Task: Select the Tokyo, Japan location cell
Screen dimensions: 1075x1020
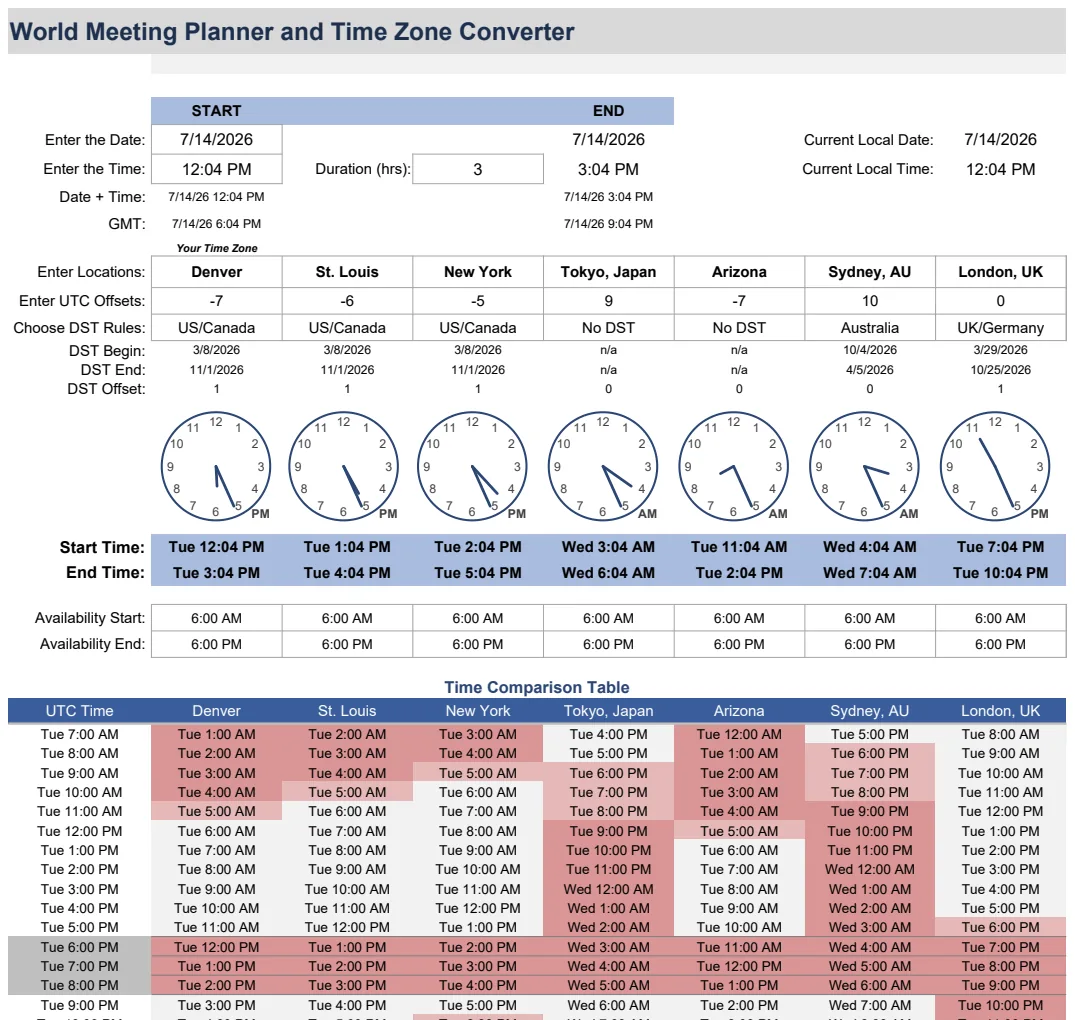Action: pos(608,272)
